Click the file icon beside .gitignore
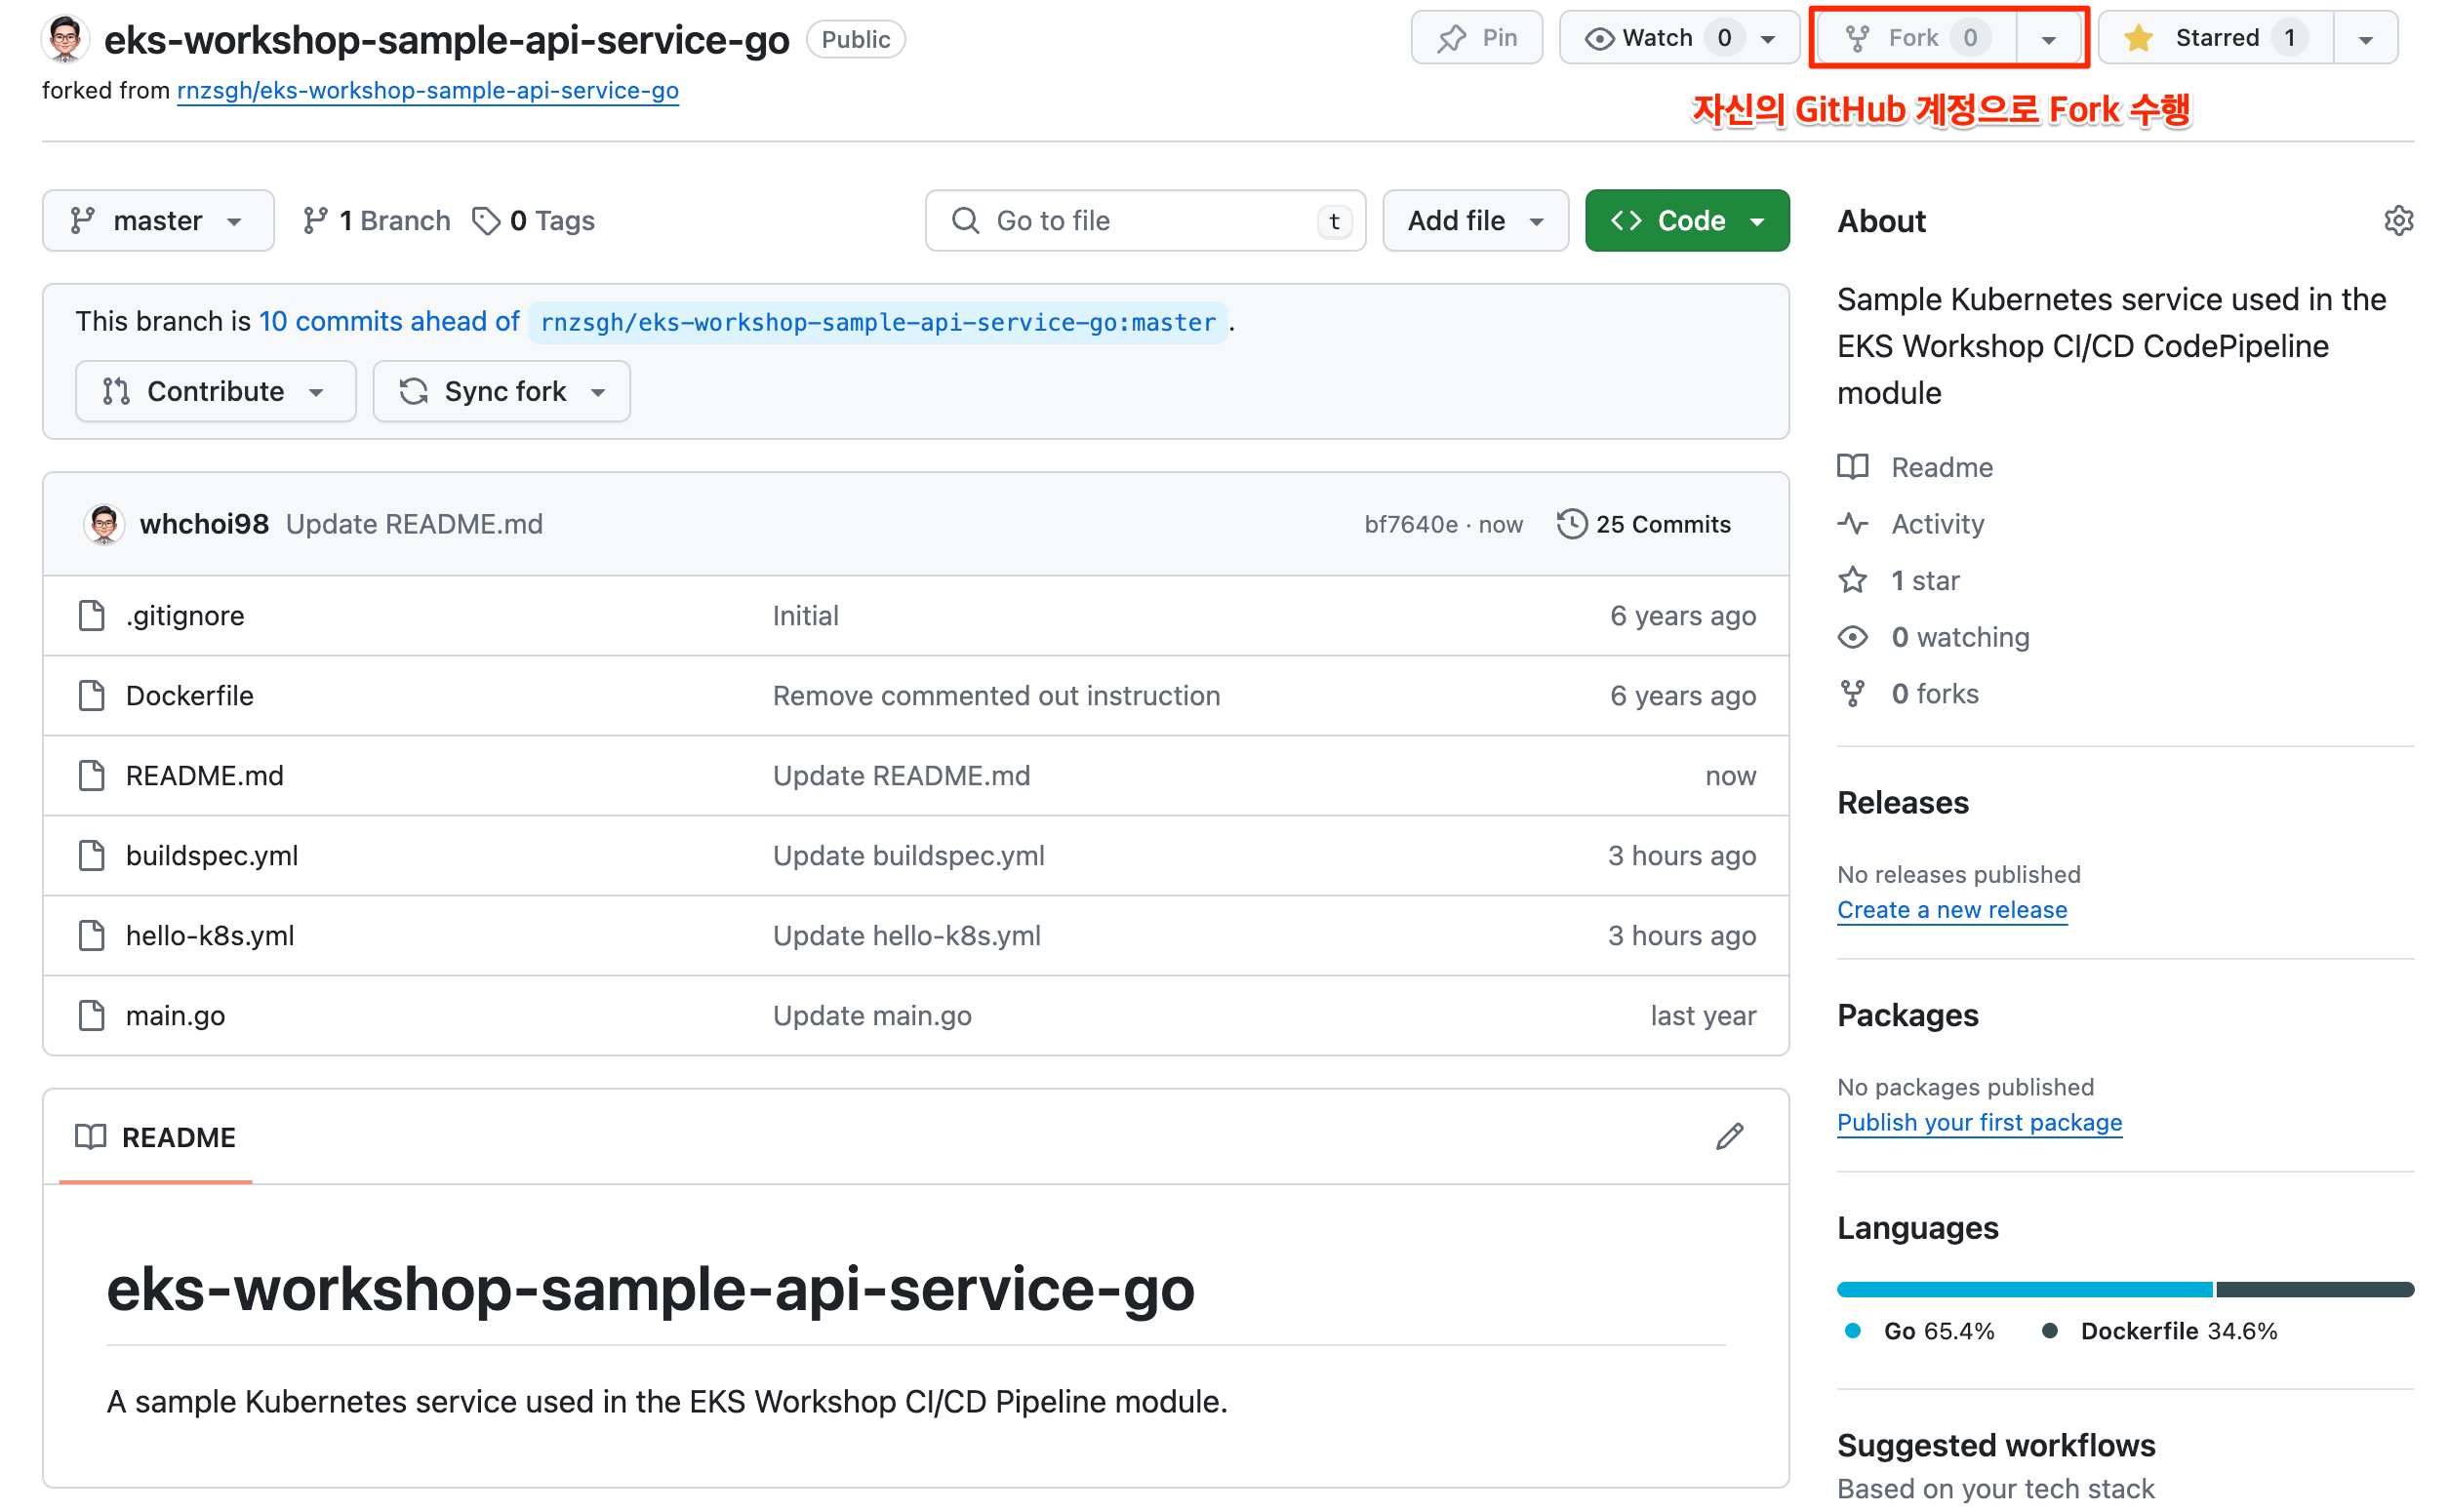The height and width of the screenshot is (1512, 2449). pos(92,616)
